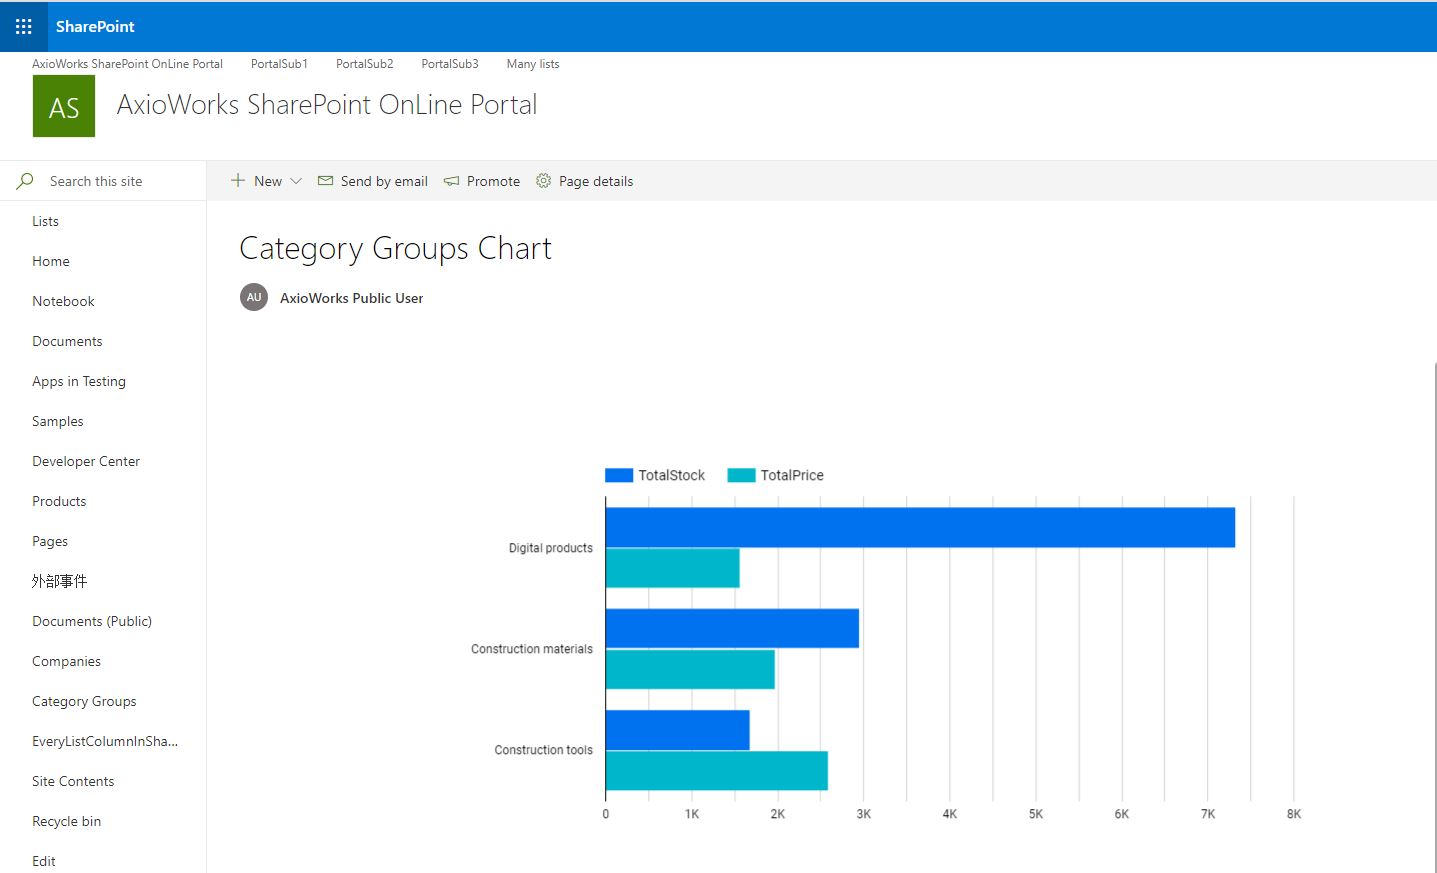Image resolution: width=1437 pixels, height=873 pixels.
Task: Click the search magnifier icon
Action: [25, 181]
